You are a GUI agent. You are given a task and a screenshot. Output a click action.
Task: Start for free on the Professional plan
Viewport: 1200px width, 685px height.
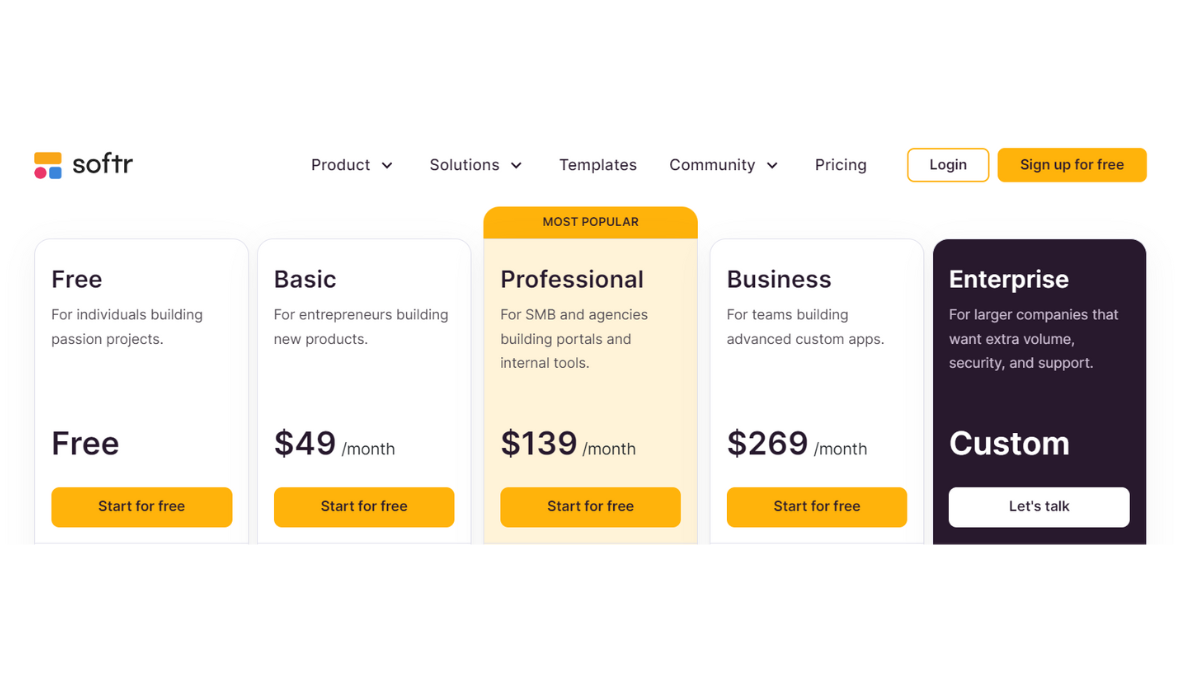point(590,507)
